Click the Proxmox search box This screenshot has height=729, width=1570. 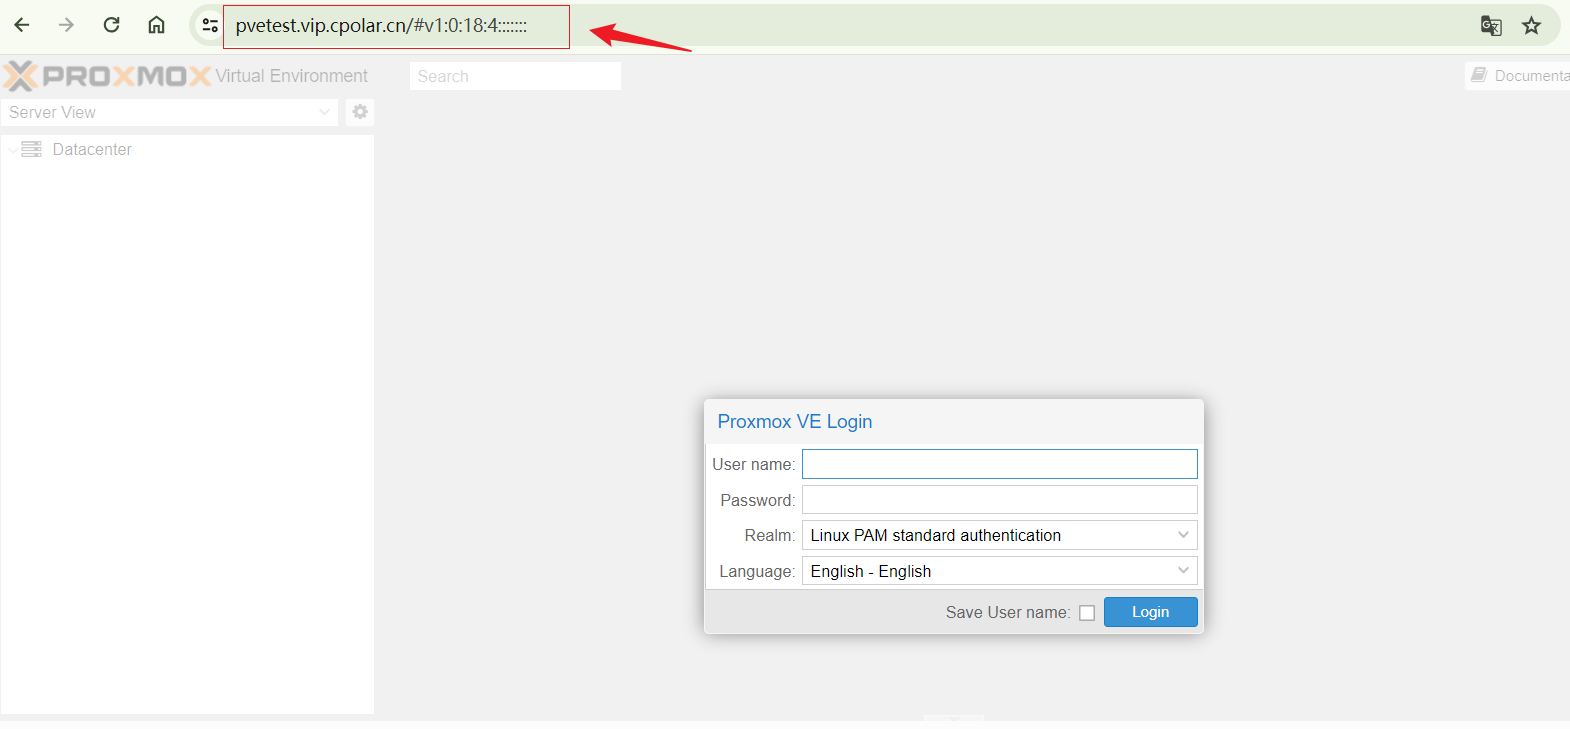(515, 76)
